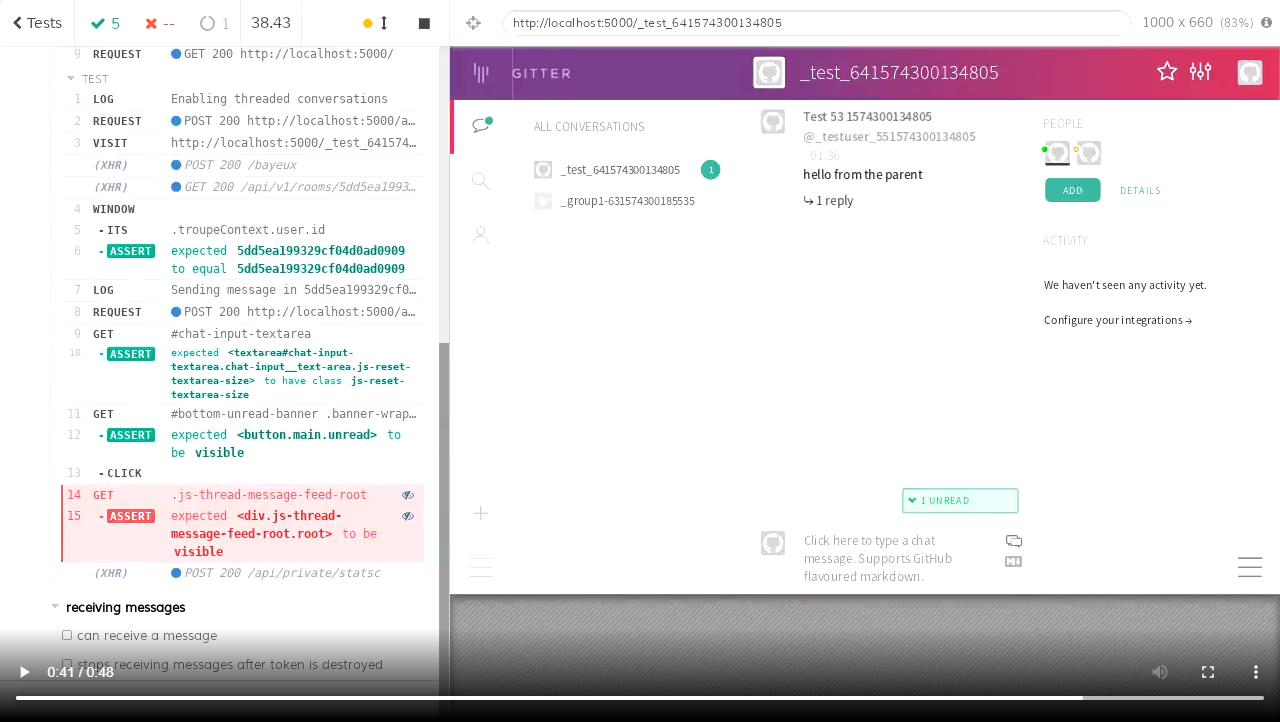Check 'can receive a message' test box
Screen dimensions: 1280x722
tap(67, 635)
